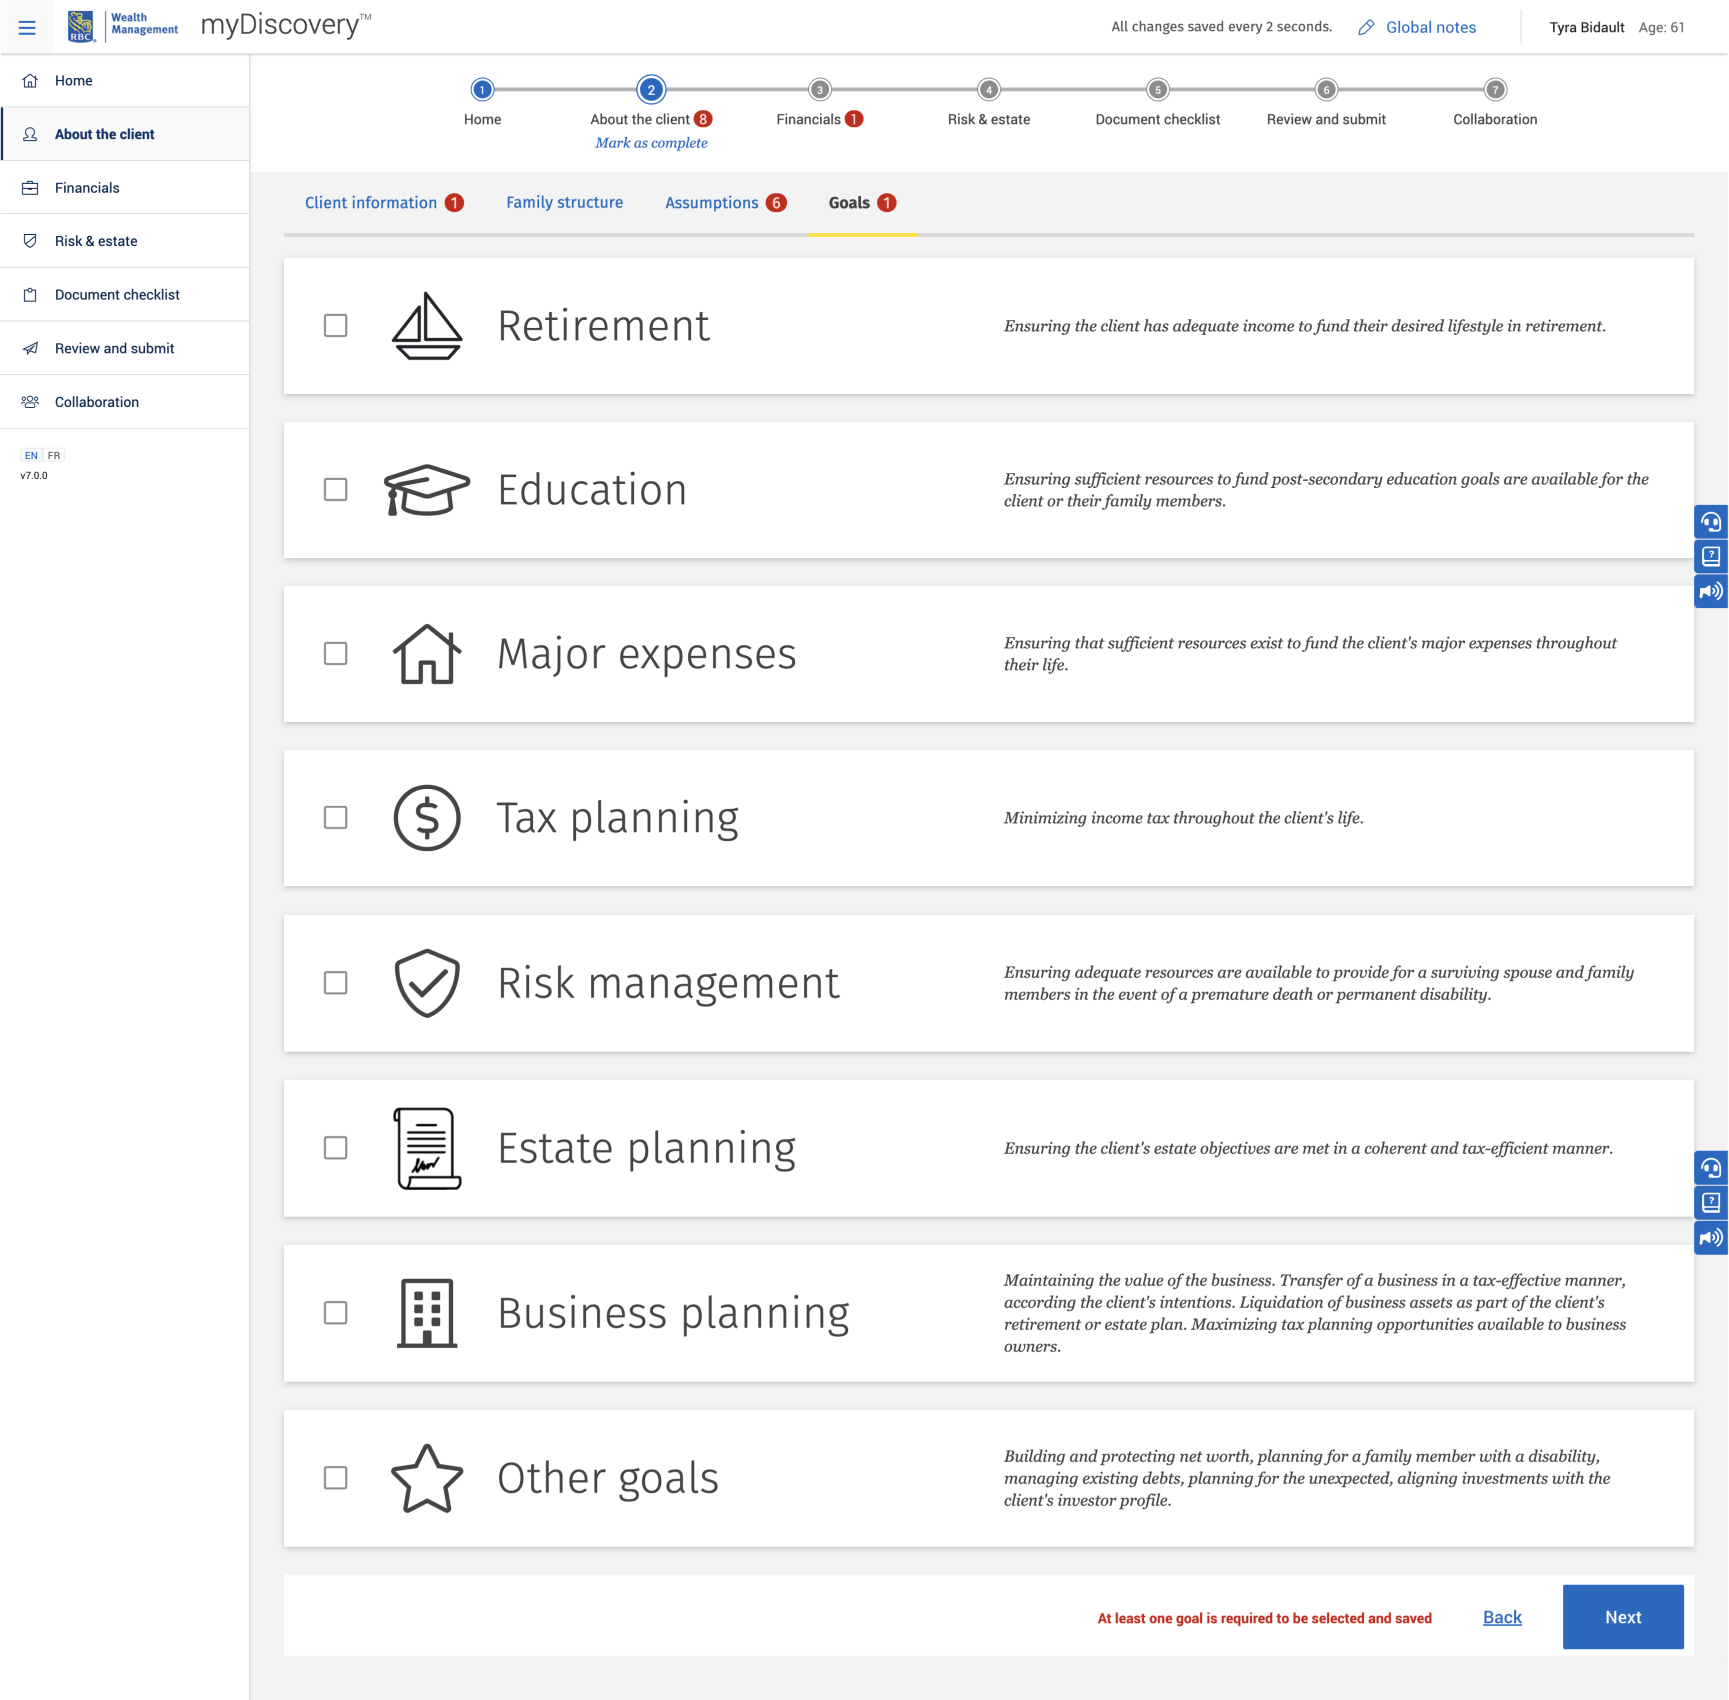
Task: Jump to step 2 About the client
Action: (651, 90)
